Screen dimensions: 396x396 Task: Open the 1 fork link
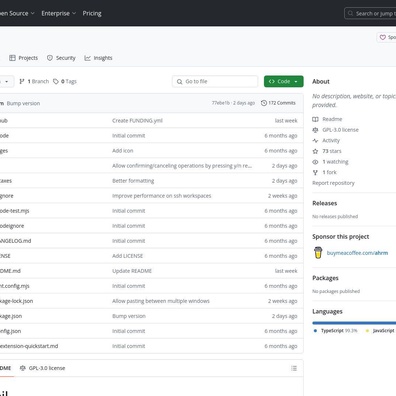coord(330,172)
